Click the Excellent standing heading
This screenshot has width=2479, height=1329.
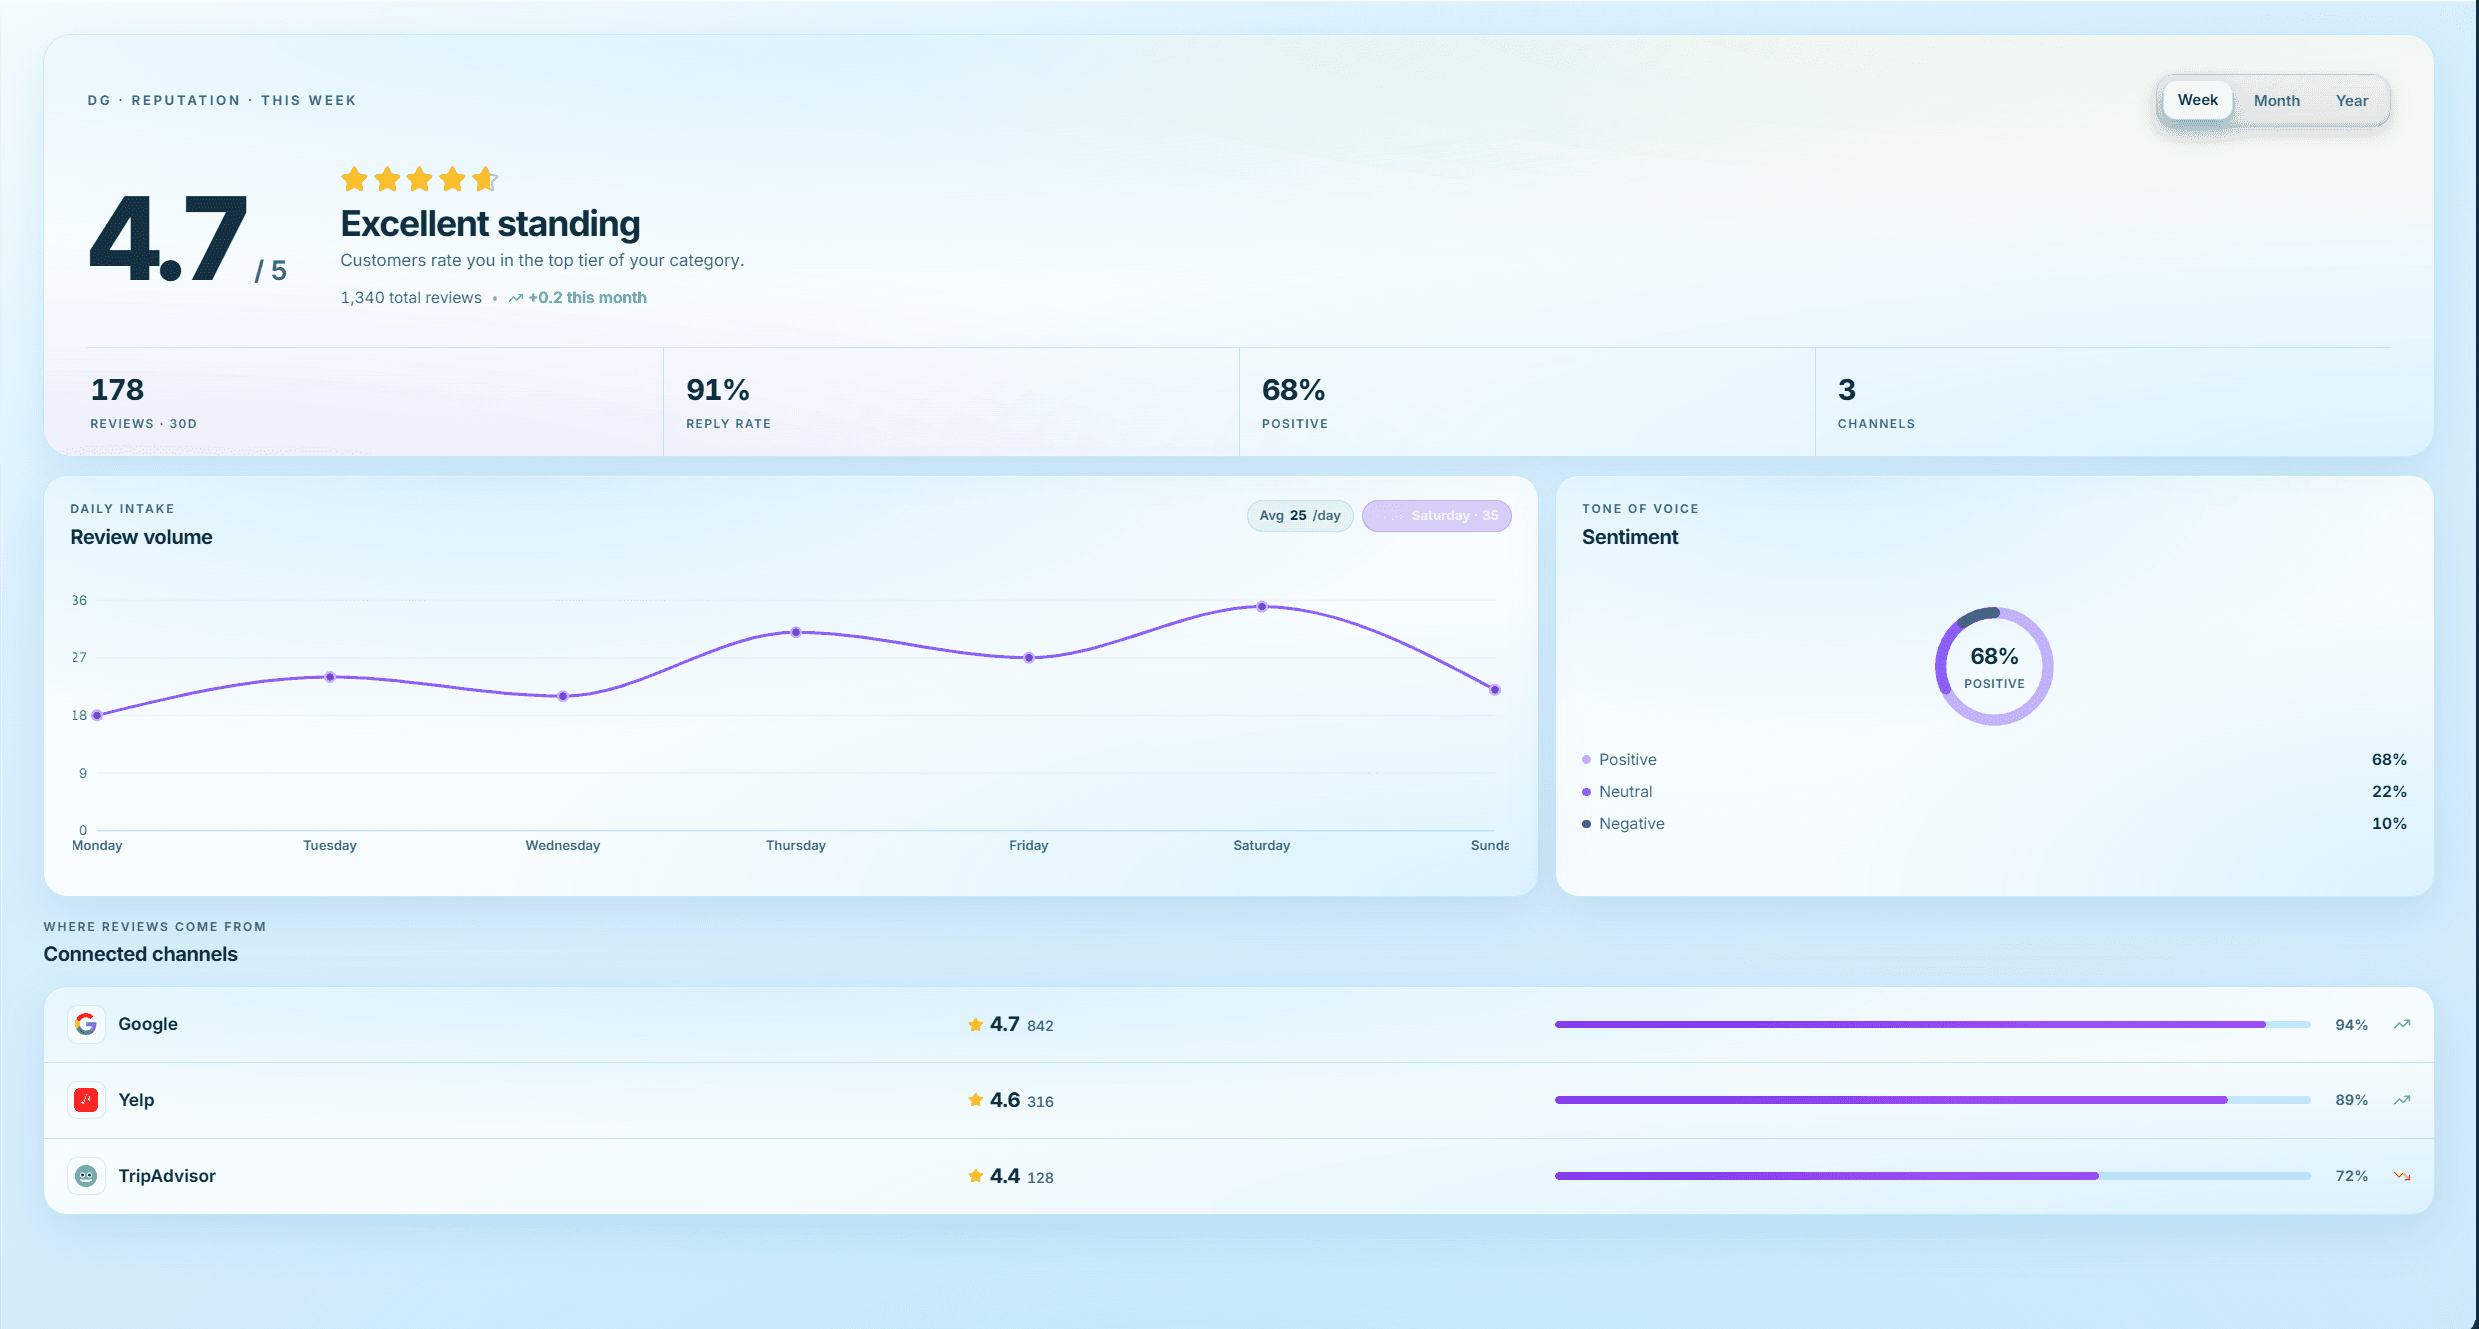(x=490, y=224)
